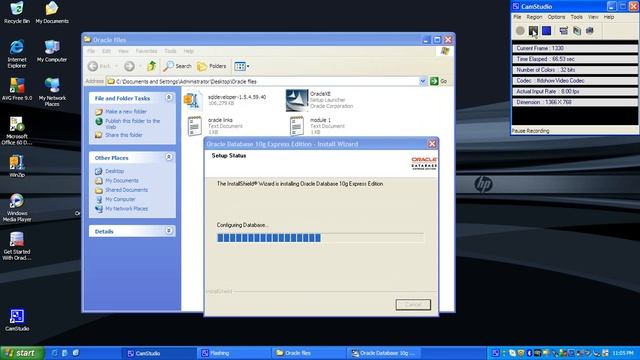Open My Documents in Other Places list
640x360 pixels.
122,180
